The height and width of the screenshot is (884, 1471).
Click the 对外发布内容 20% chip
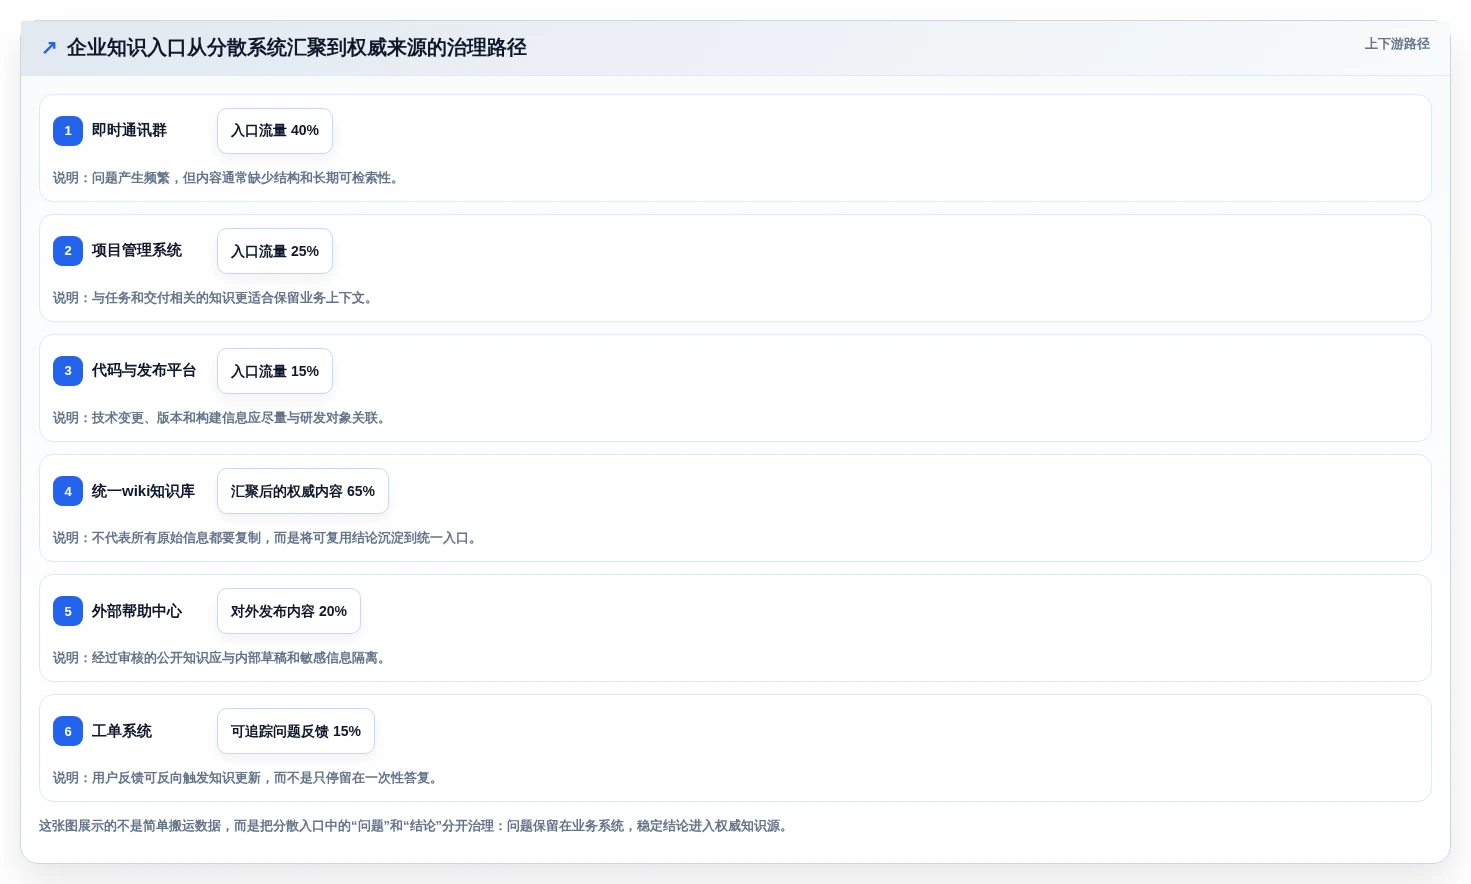[x=289, y=611]
